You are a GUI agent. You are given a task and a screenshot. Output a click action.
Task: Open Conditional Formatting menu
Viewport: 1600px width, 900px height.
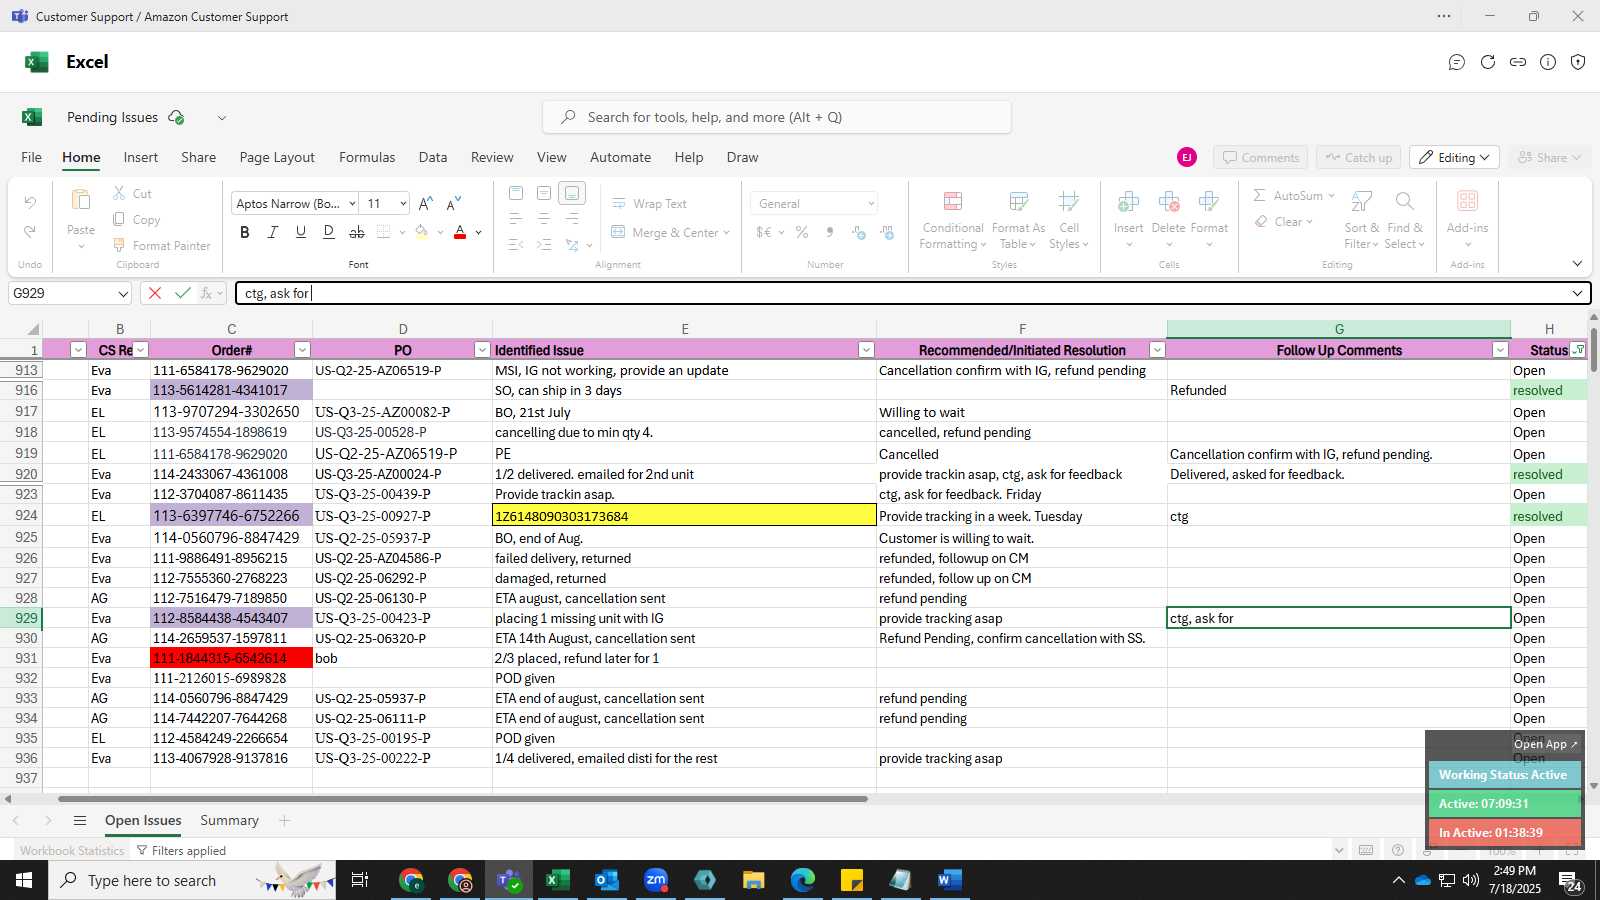(x=953, y=220)
